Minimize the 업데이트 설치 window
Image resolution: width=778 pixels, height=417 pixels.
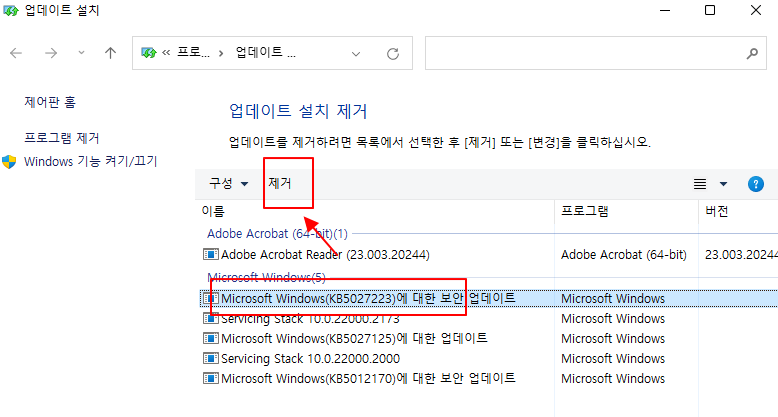(x=665, y=10)
